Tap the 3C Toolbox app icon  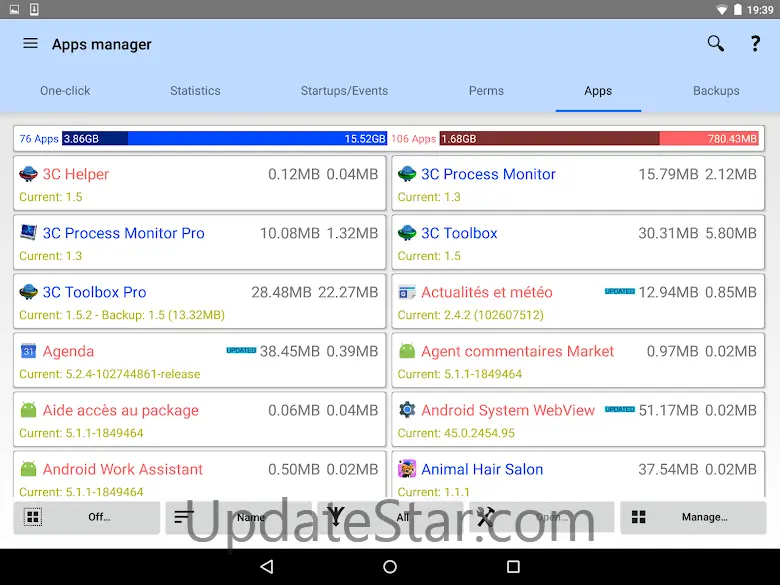407,233
